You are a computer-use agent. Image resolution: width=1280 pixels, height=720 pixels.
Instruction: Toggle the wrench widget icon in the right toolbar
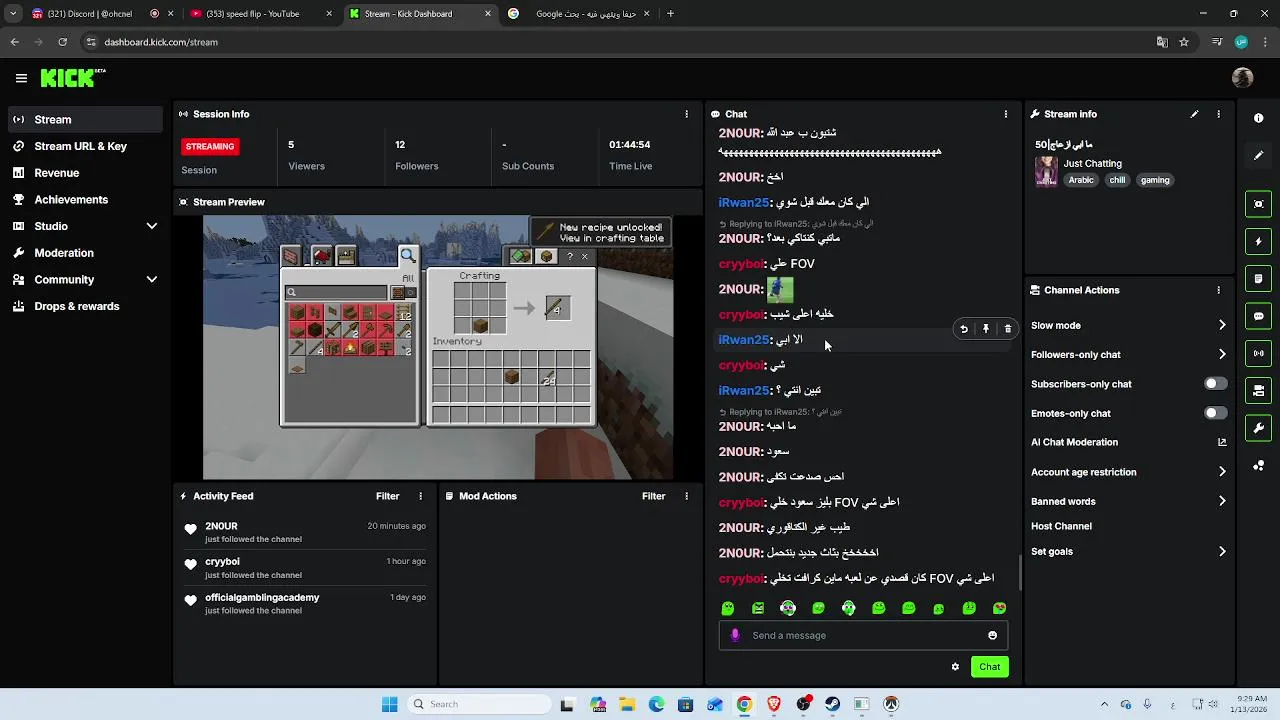pos(1258,428)
